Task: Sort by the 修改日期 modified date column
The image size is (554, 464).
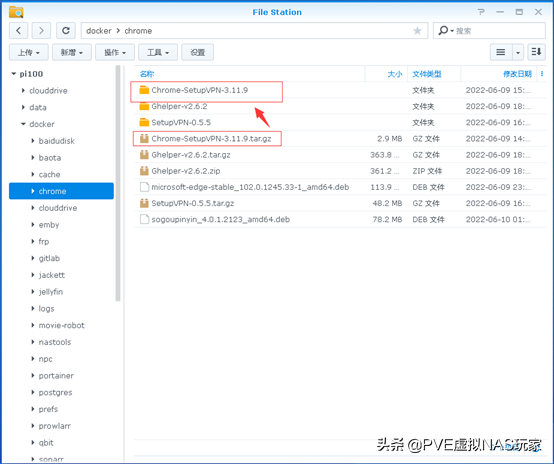Action: tap(517, 74)
